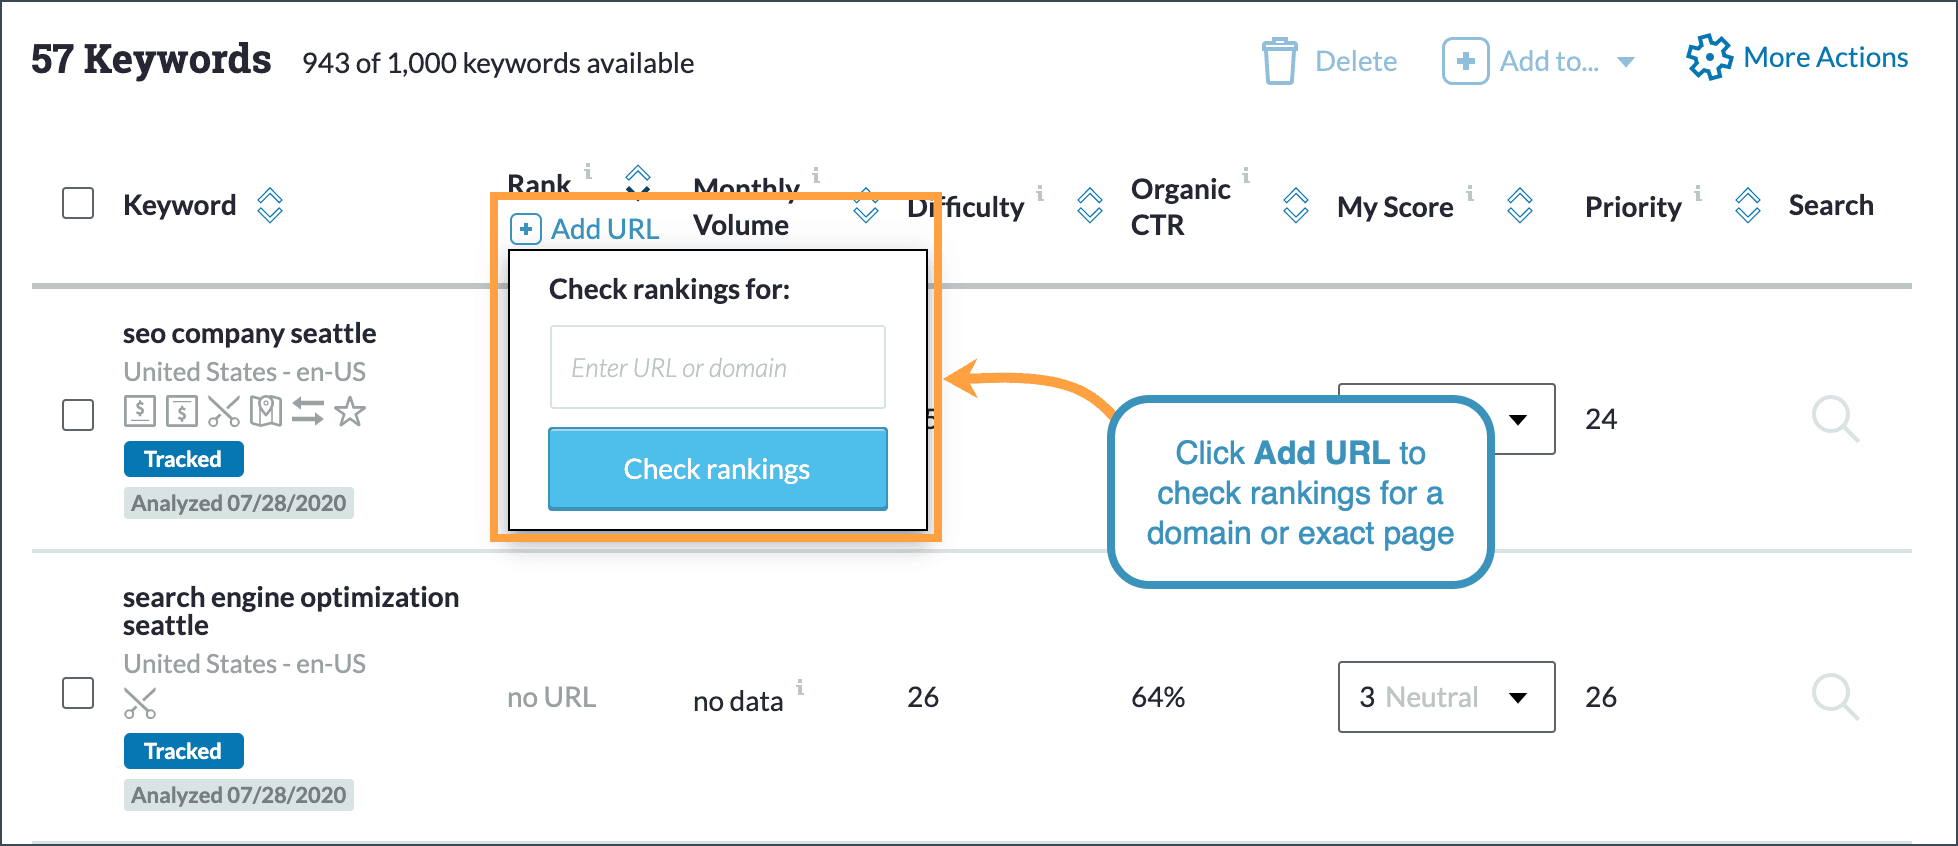Sort by Difficulty column arrows

pyautogui.click(x=1090, y=205)
